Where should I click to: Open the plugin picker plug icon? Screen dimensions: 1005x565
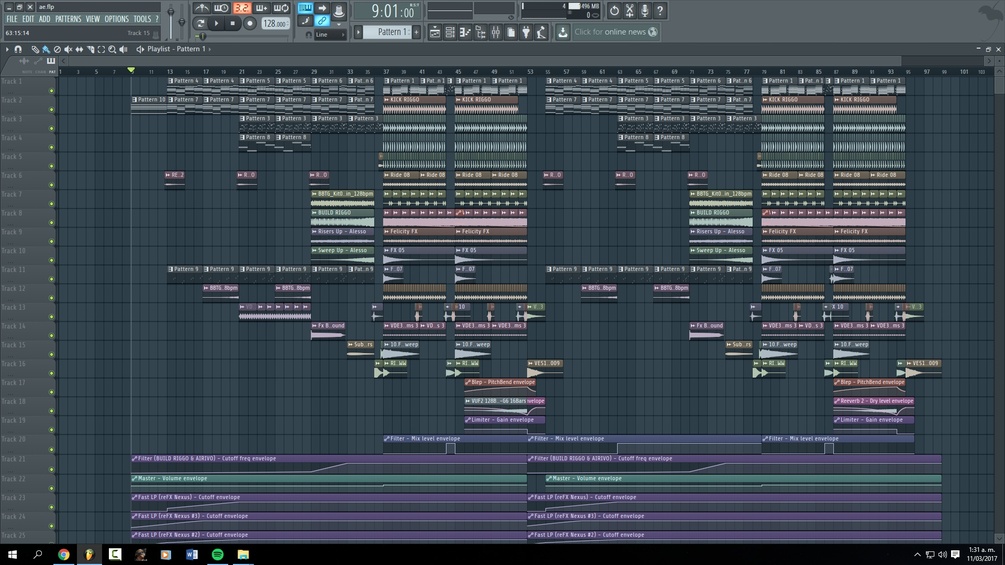[x=526, y=32]
